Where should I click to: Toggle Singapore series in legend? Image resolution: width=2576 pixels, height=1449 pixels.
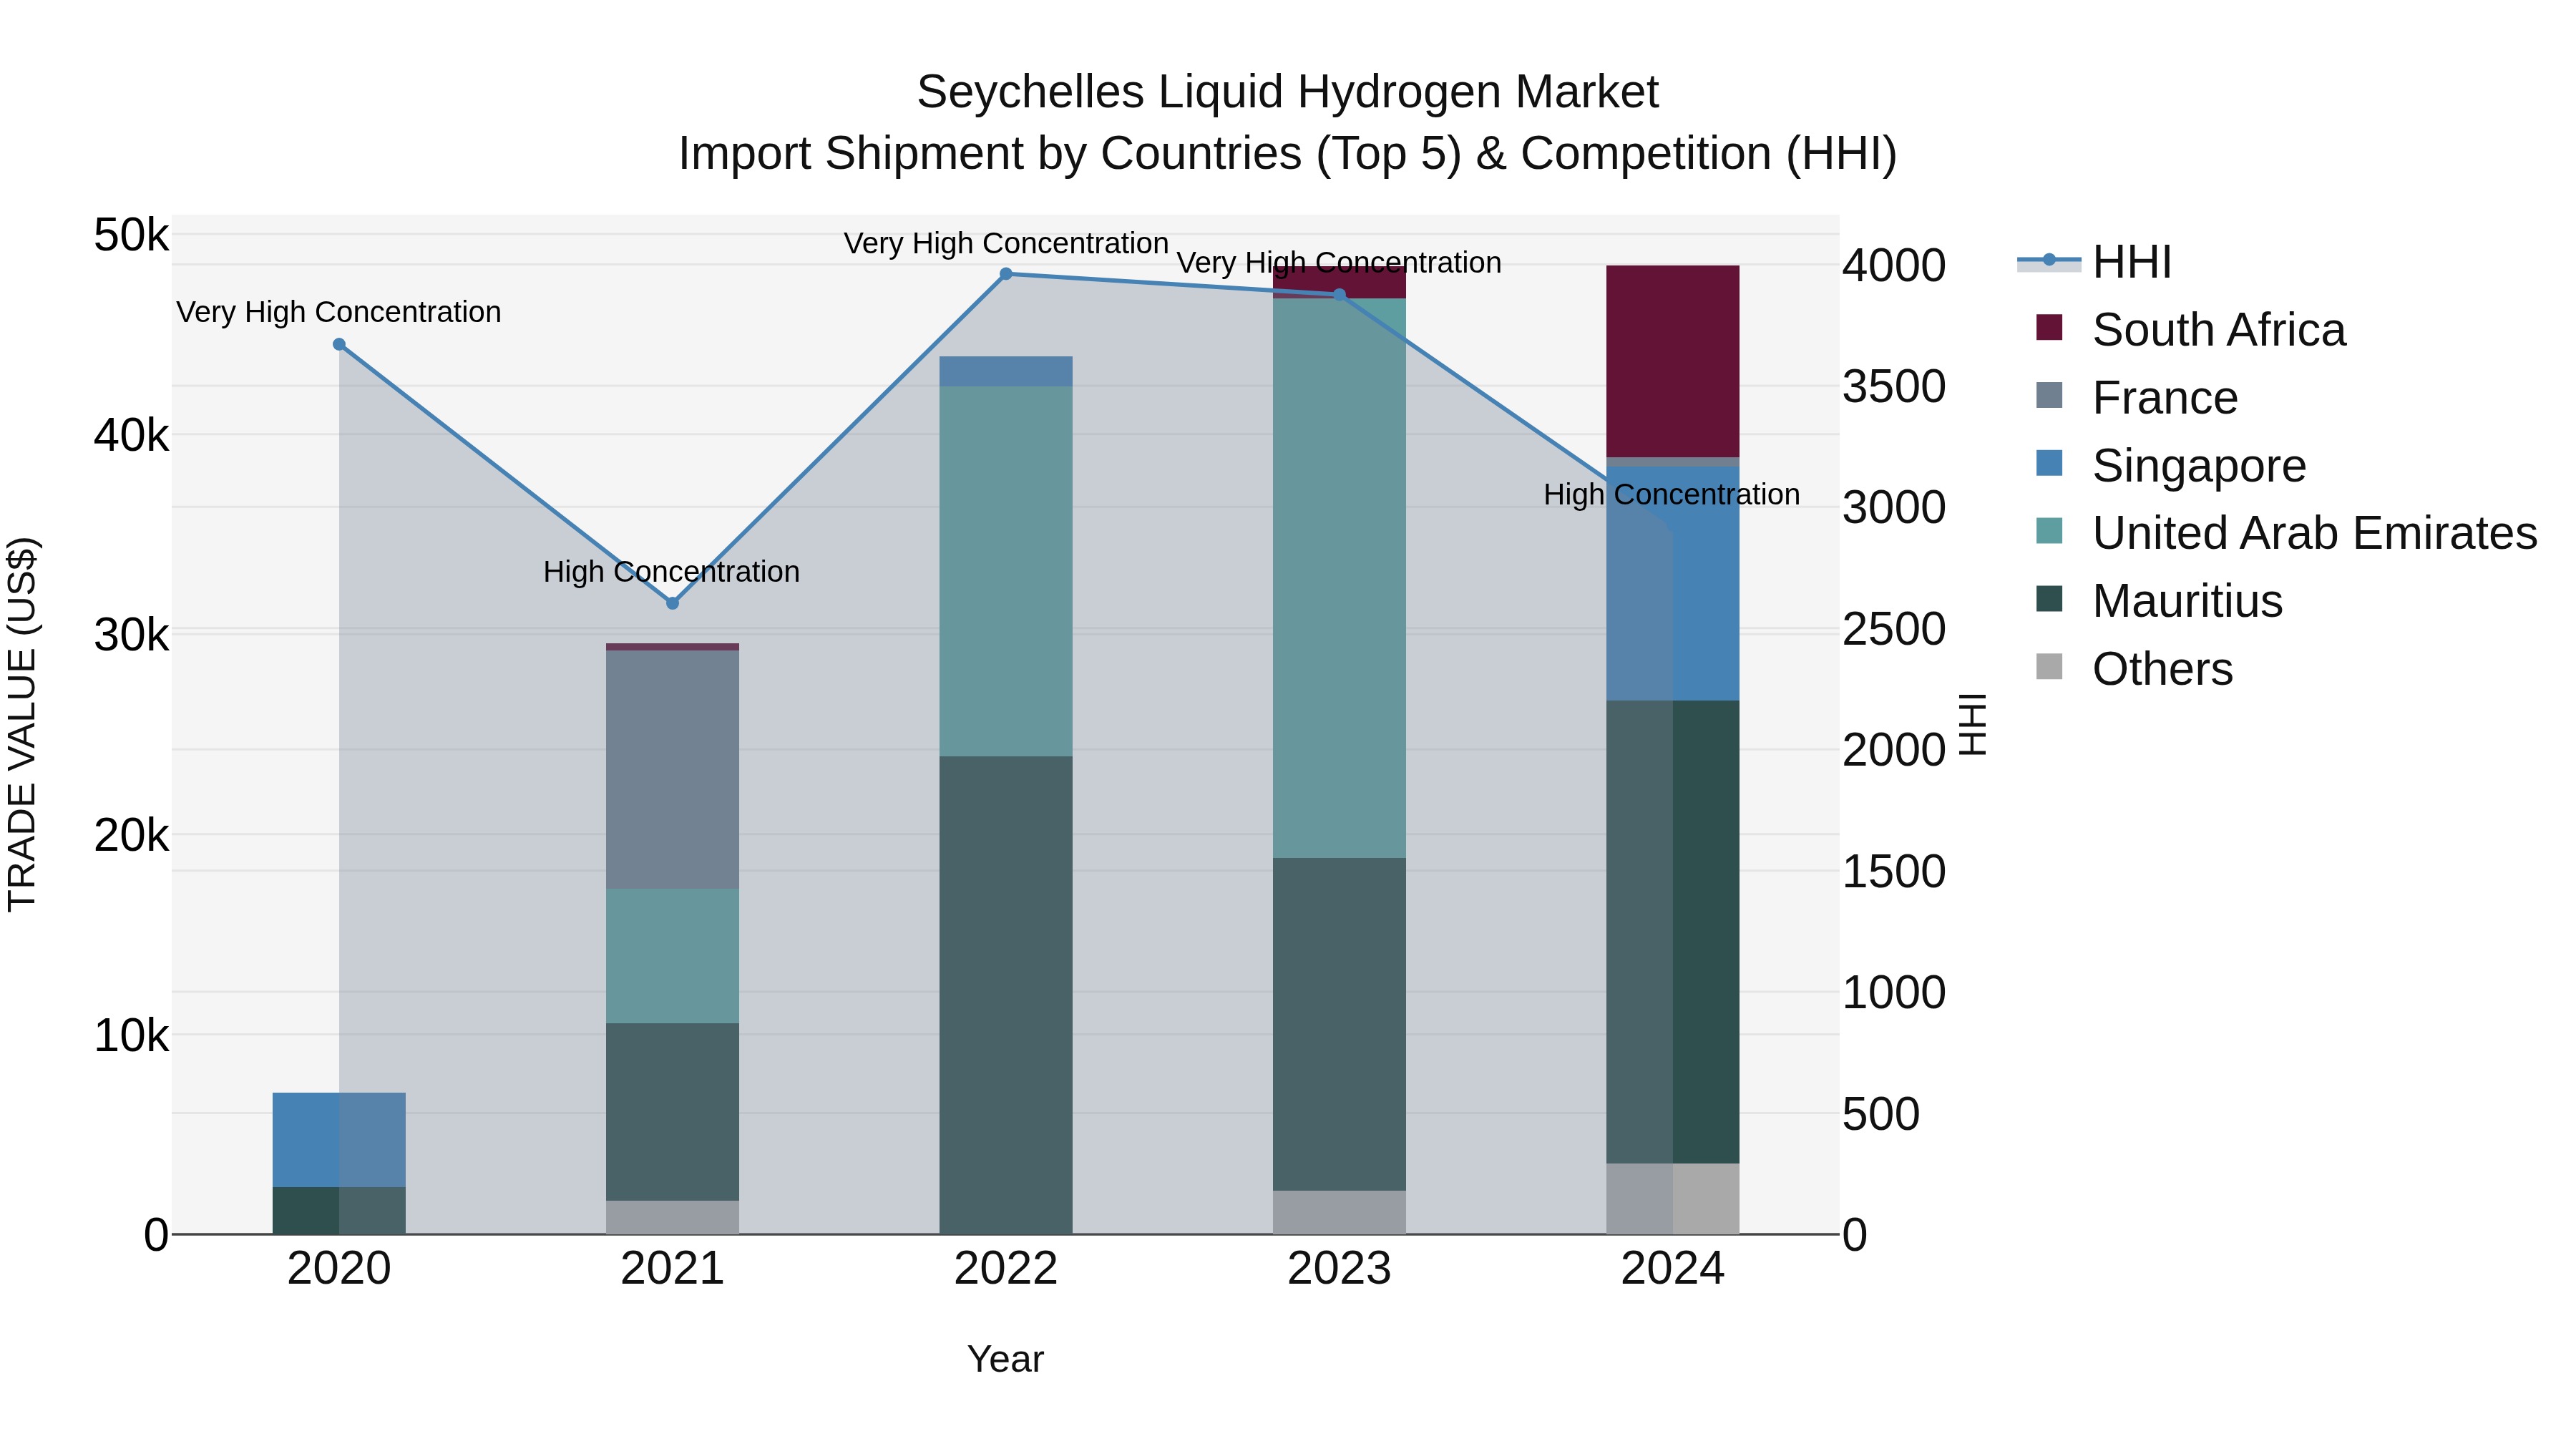click(2170, 466)
